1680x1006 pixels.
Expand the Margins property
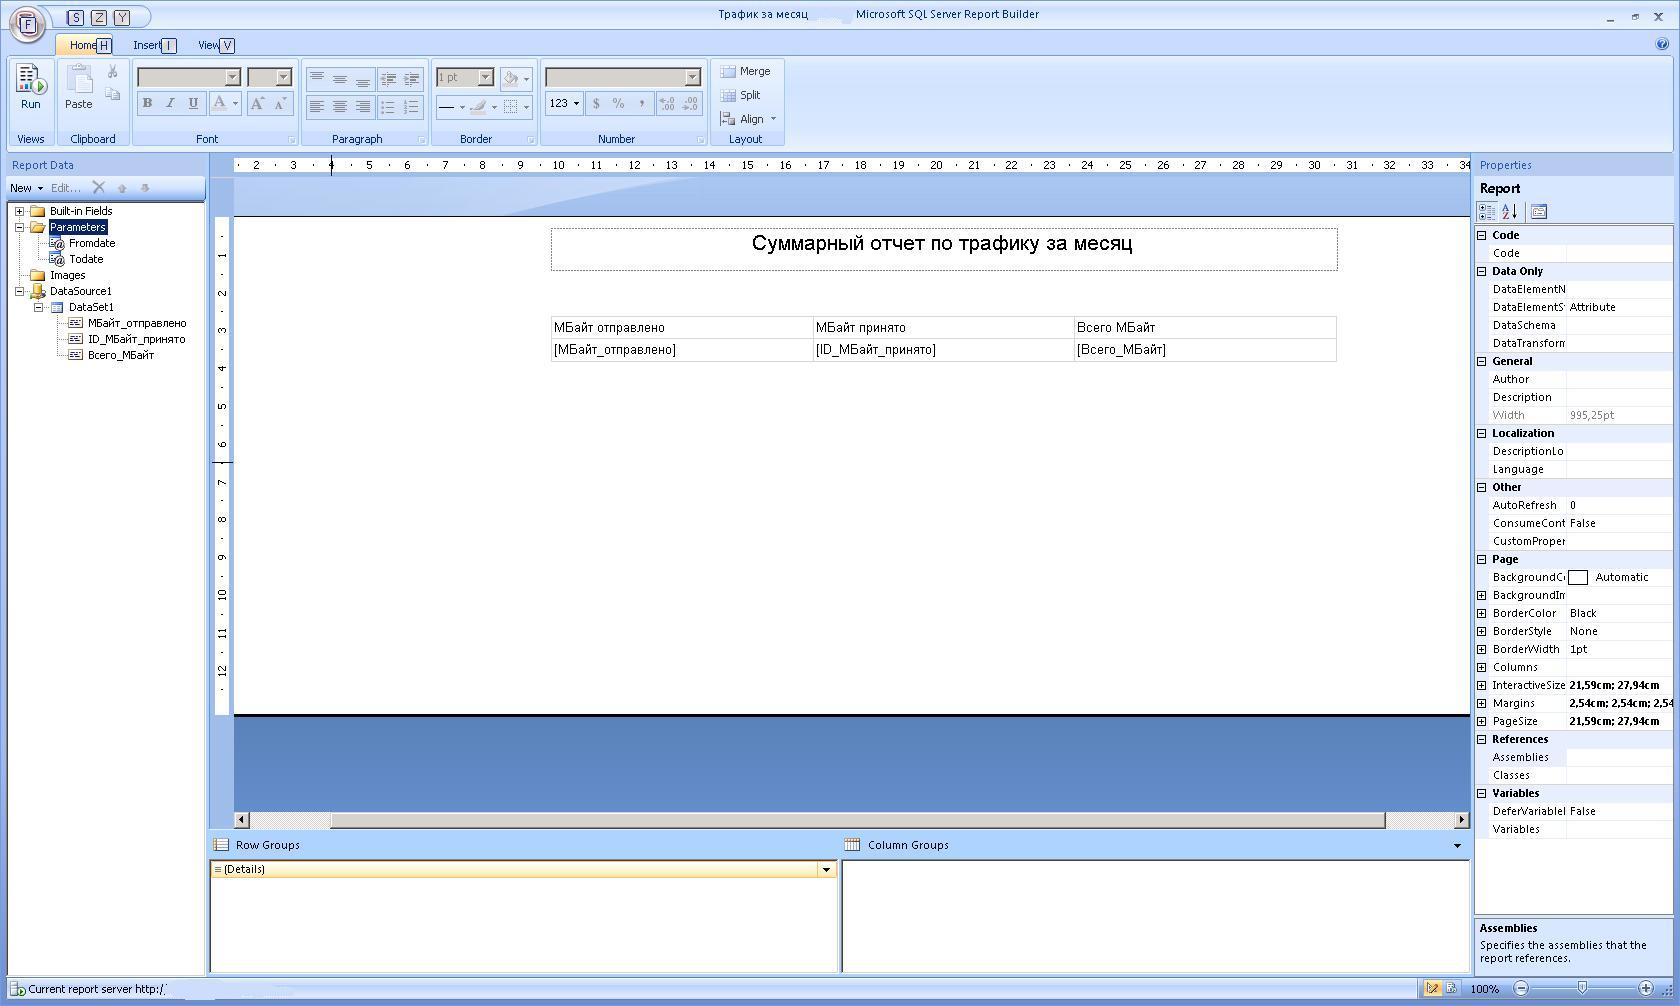1482,703
